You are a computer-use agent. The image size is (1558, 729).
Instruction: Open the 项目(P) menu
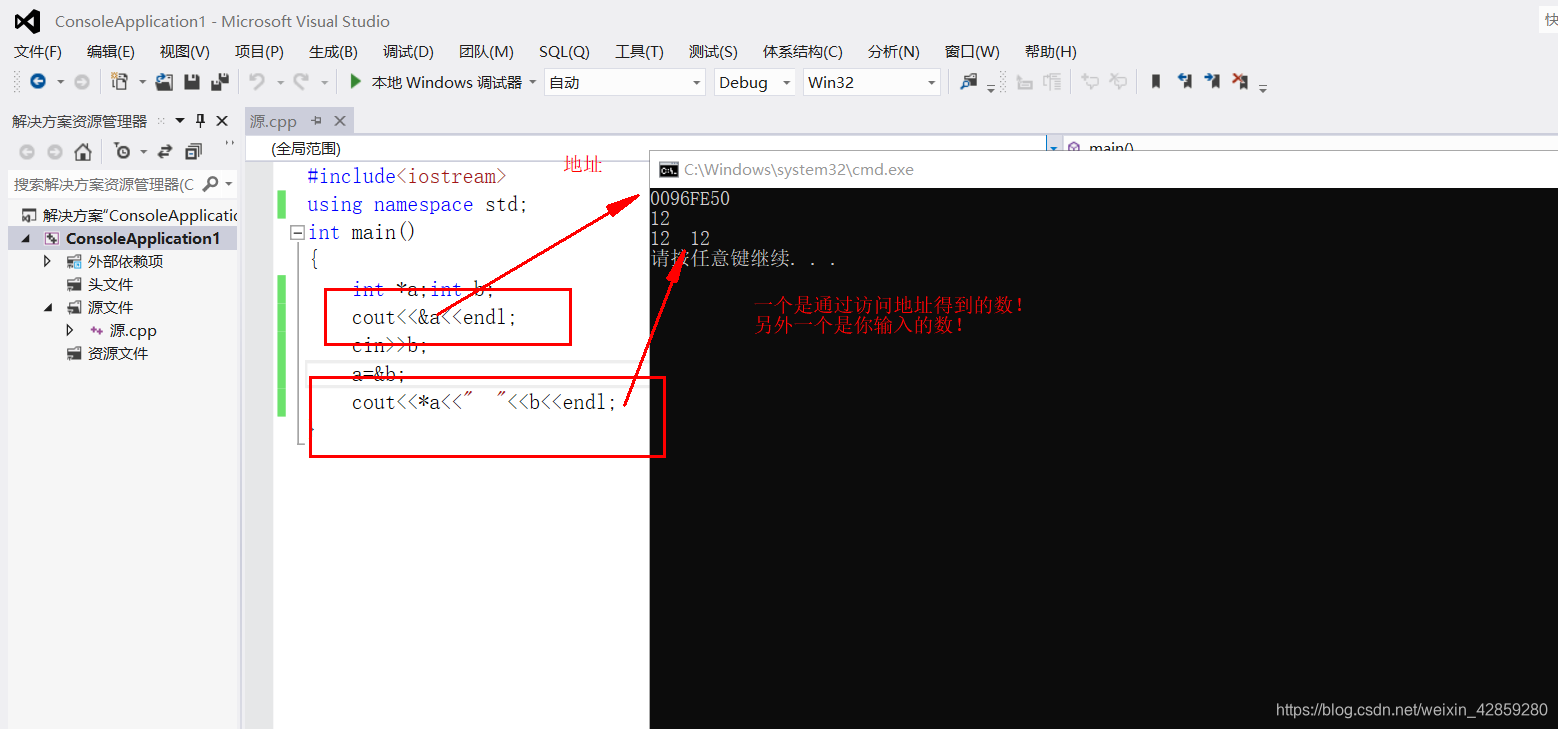(259, 52)
